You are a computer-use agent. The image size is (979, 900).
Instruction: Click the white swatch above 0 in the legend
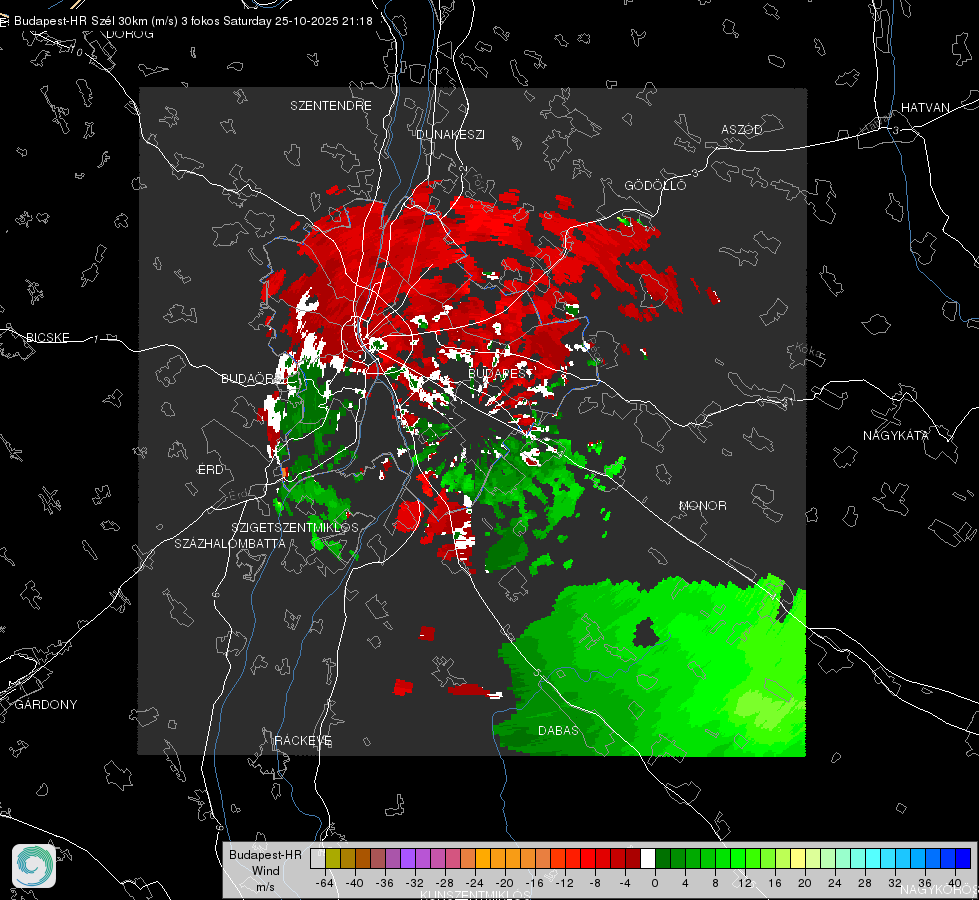point(648,859)
